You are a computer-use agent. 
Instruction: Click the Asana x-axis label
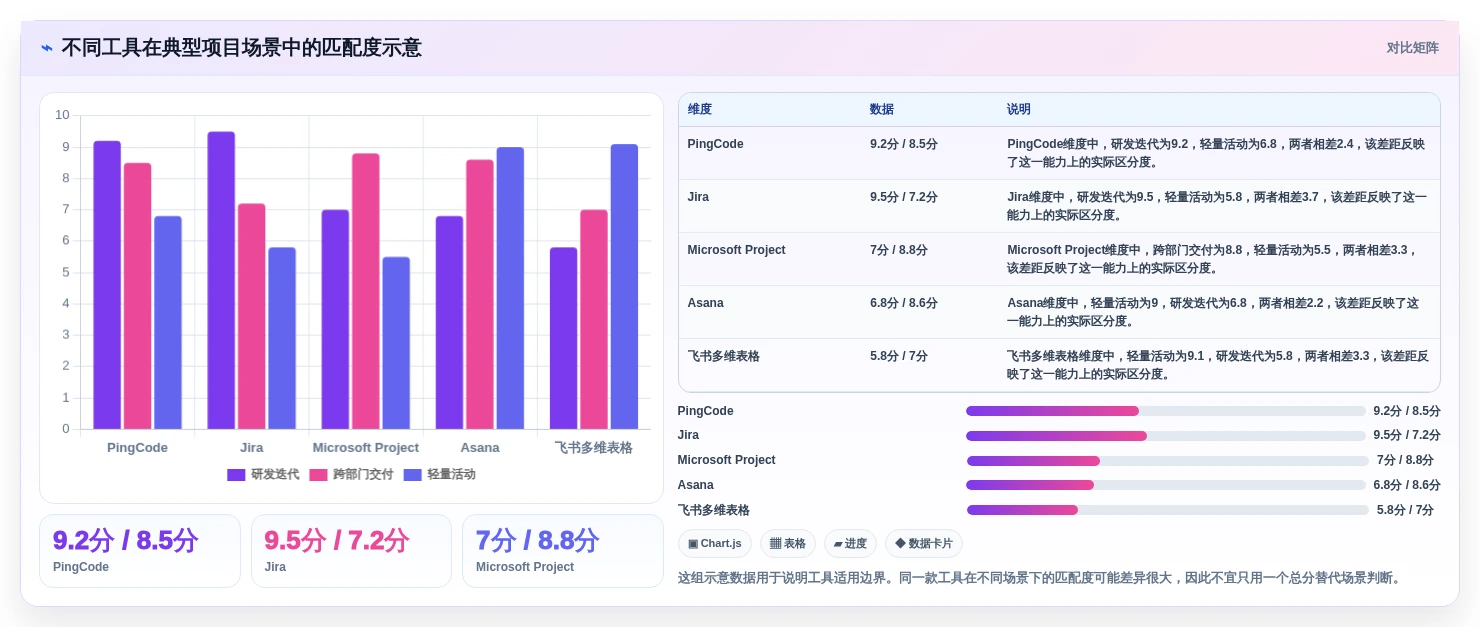480,448
